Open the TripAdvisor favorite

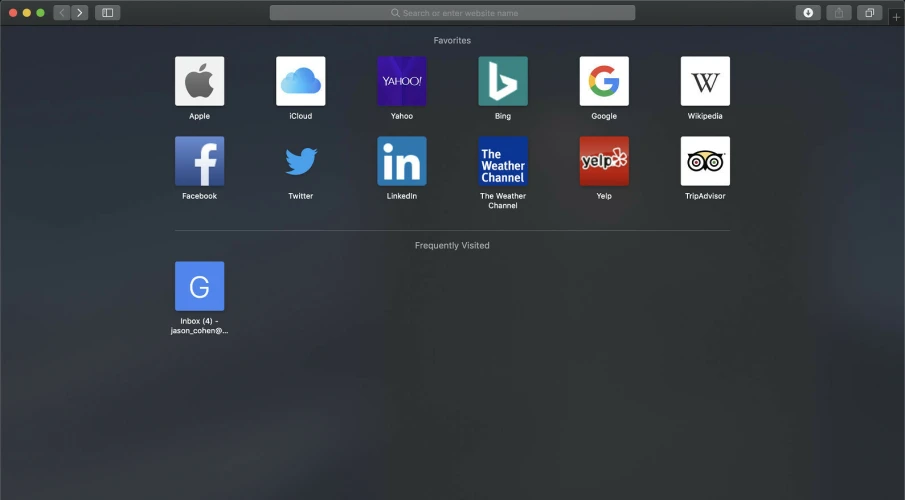705,161
